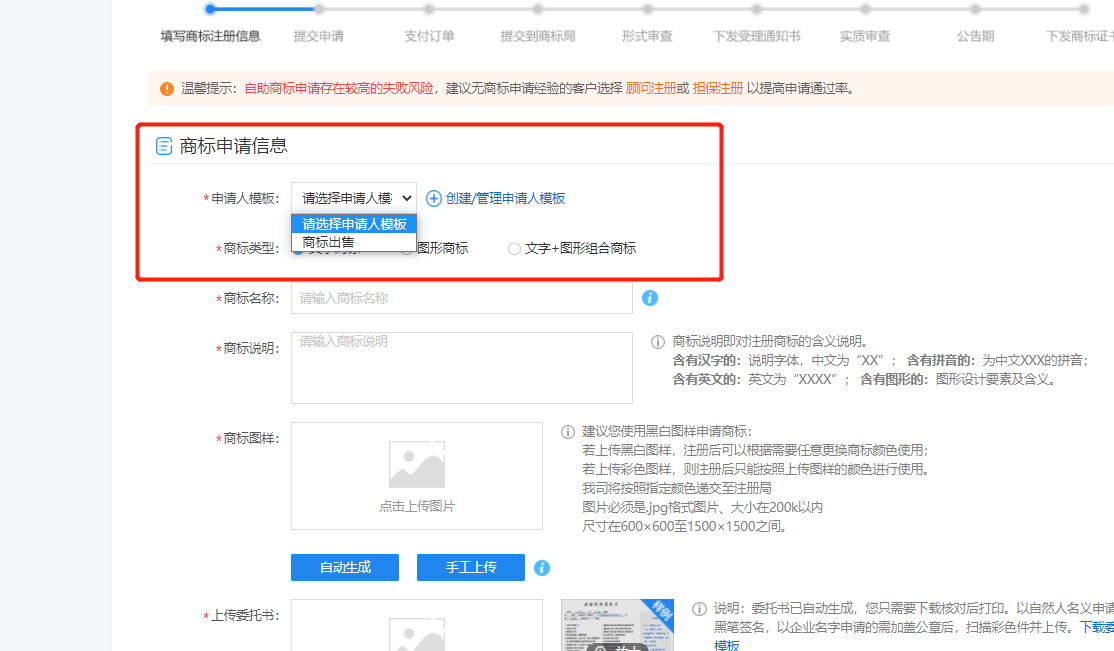Click the 填写商标注册信息 step label
The height and width of the screenshot is (651, 1114).
(210, 36)
